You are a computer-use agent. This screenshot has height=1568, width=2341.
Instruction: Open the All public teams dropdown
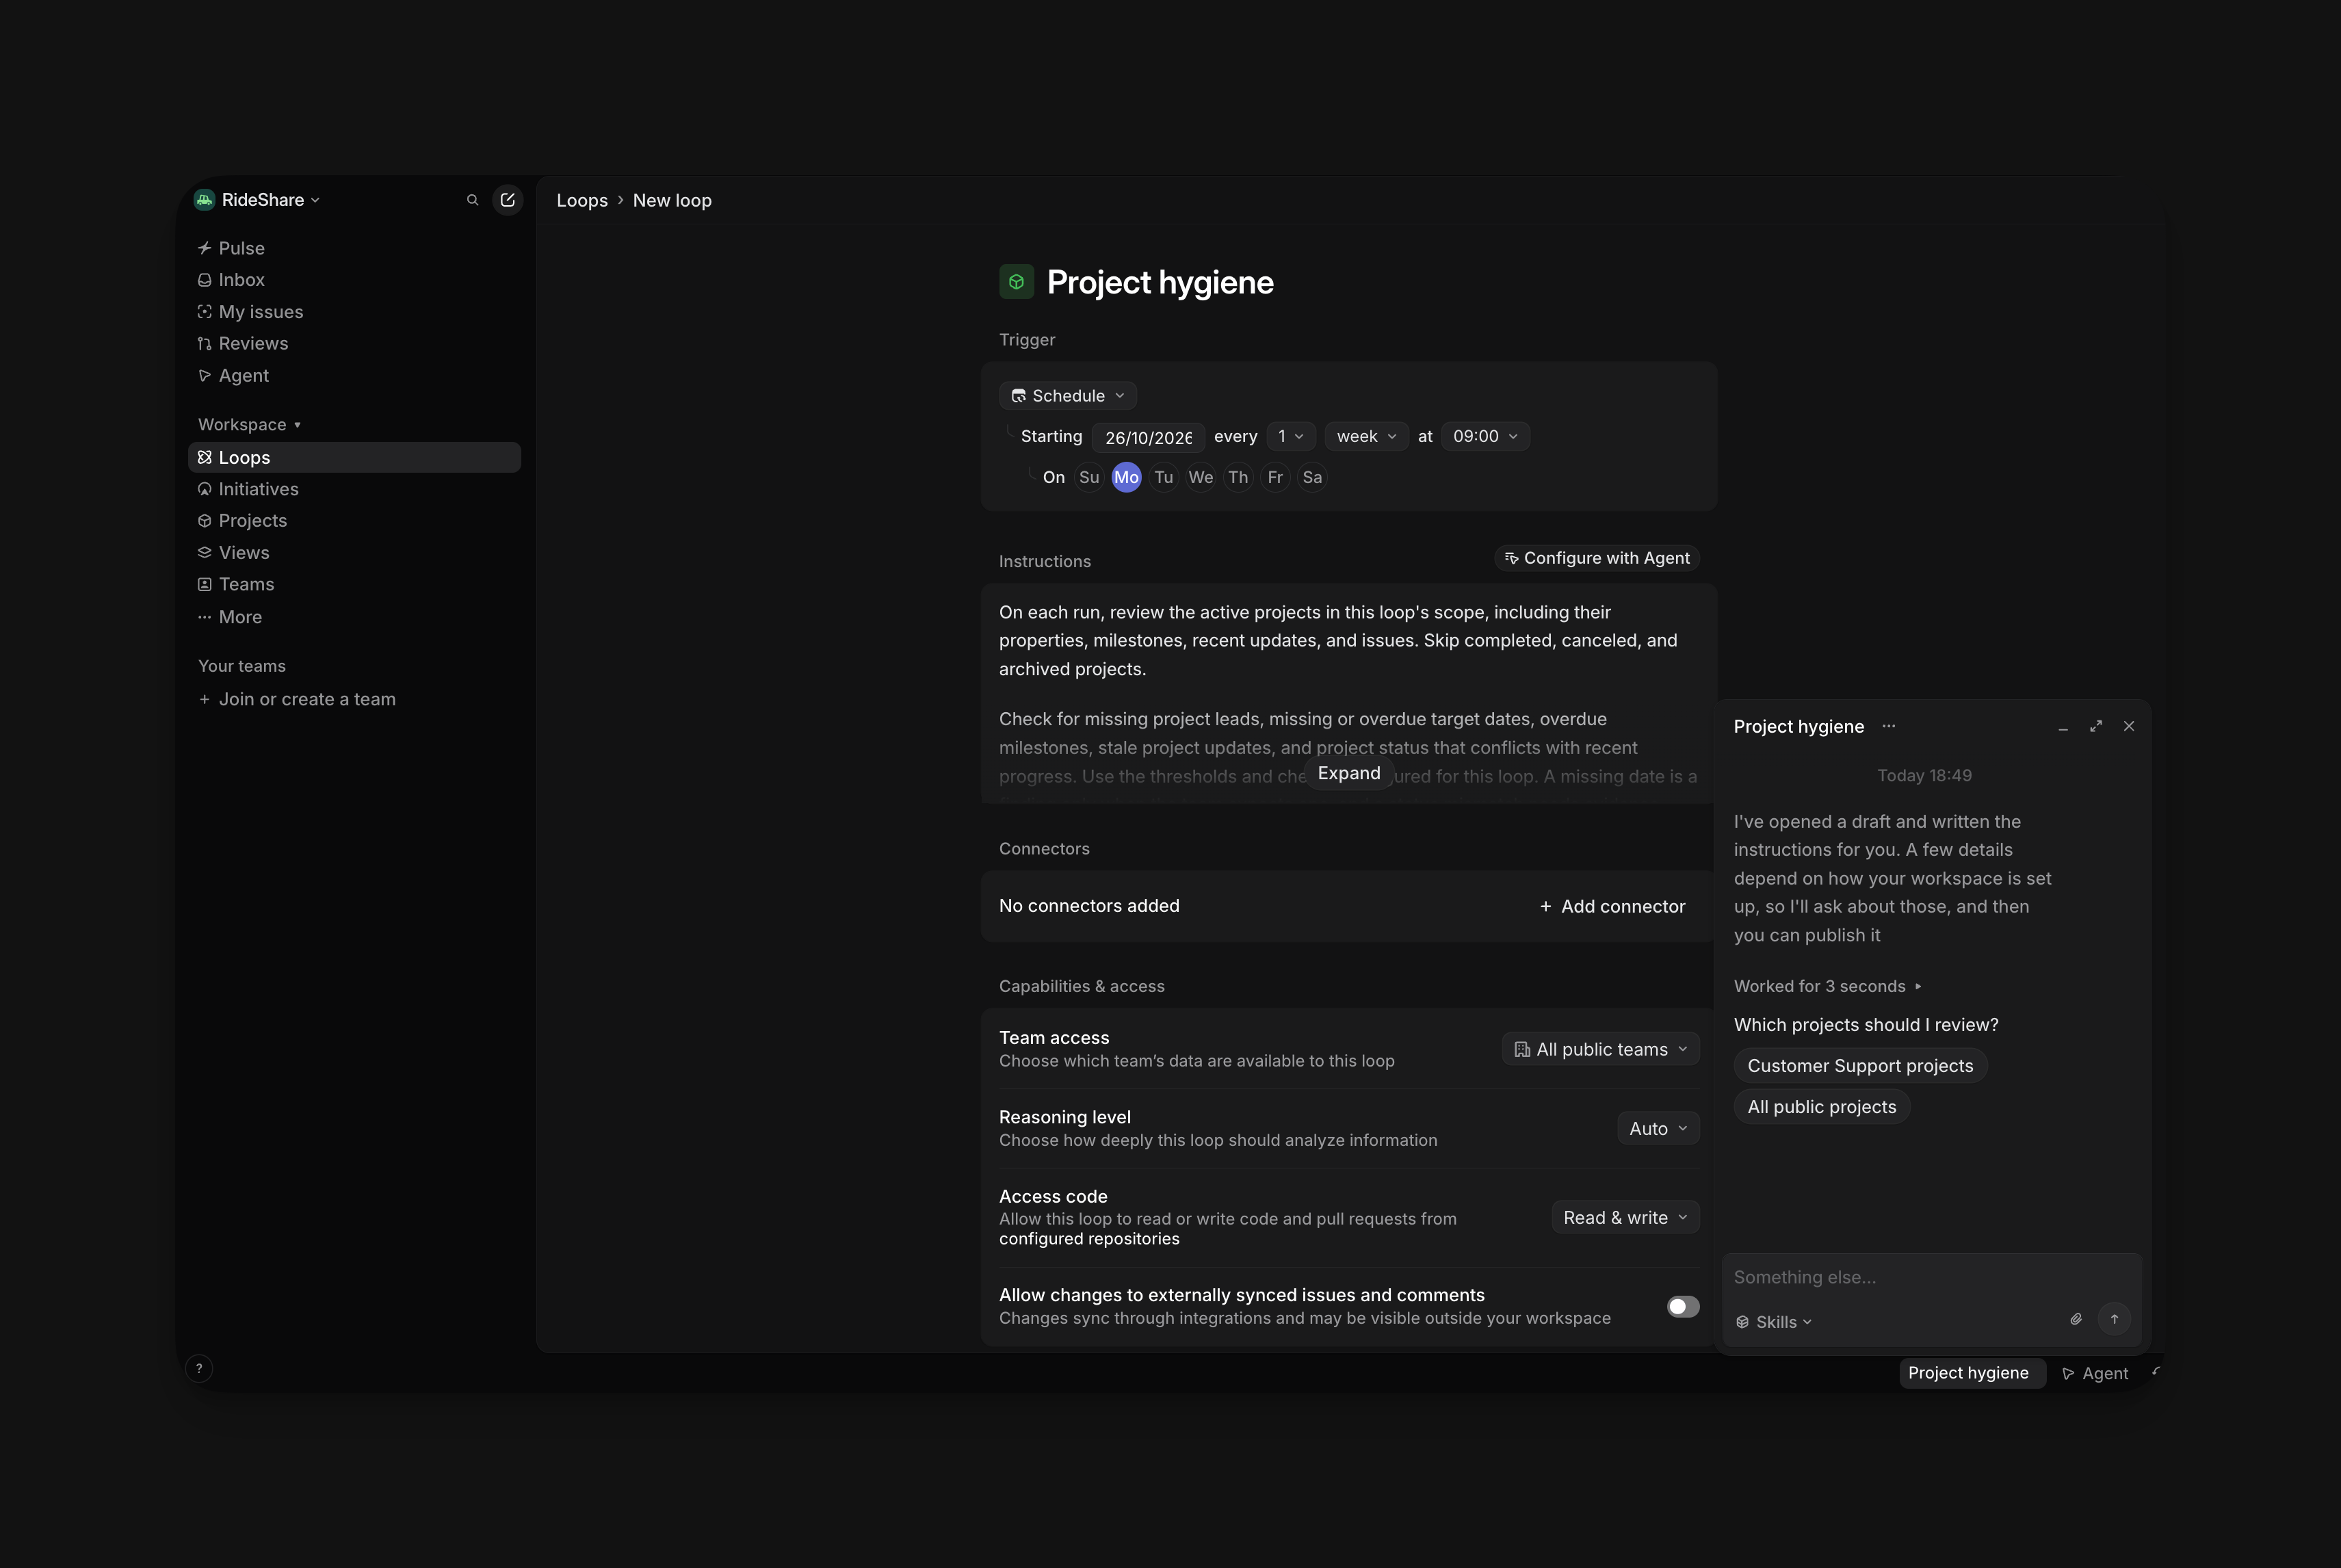(x=1600, y=1049)
